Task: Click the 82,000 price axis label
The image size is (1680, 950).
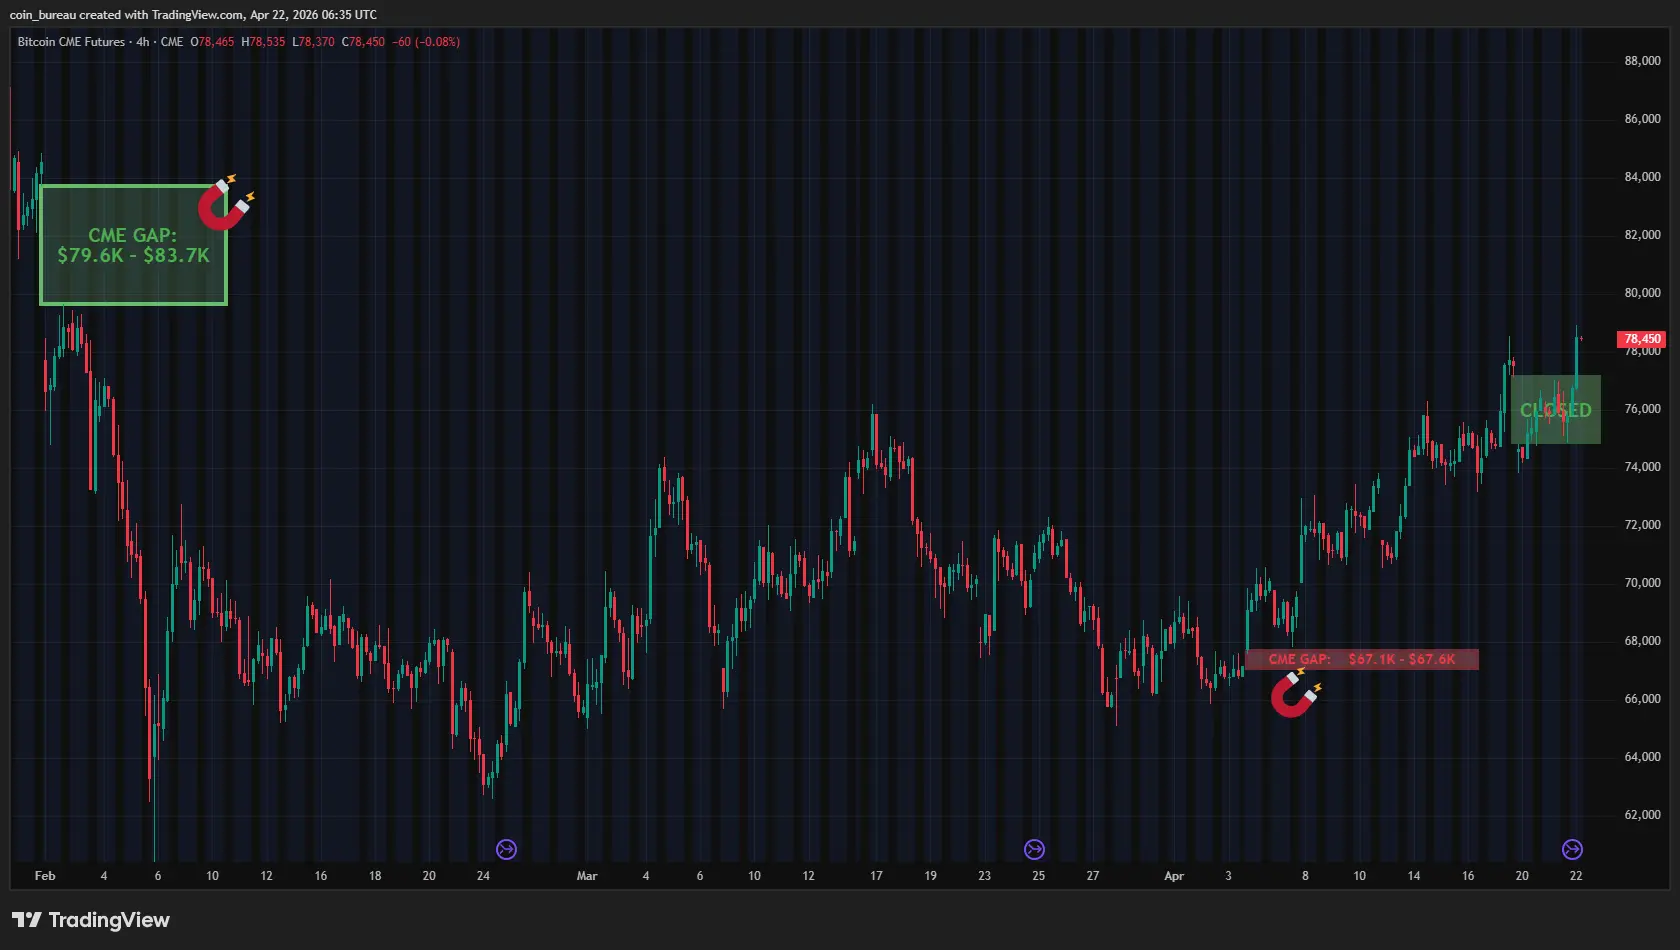Action: coord(1642,235)
